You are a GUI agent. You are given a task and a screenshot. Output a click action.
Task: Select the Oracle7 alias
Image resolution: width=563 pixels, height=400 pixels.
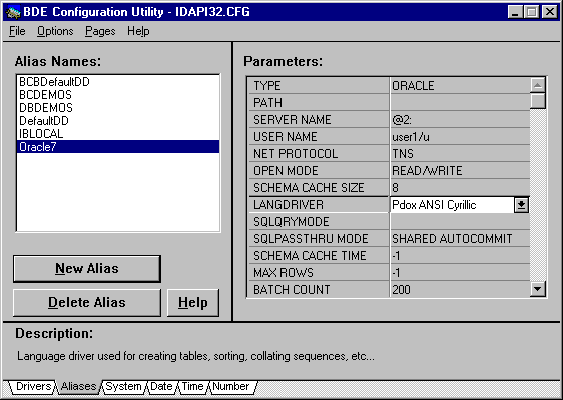[118, 146]
